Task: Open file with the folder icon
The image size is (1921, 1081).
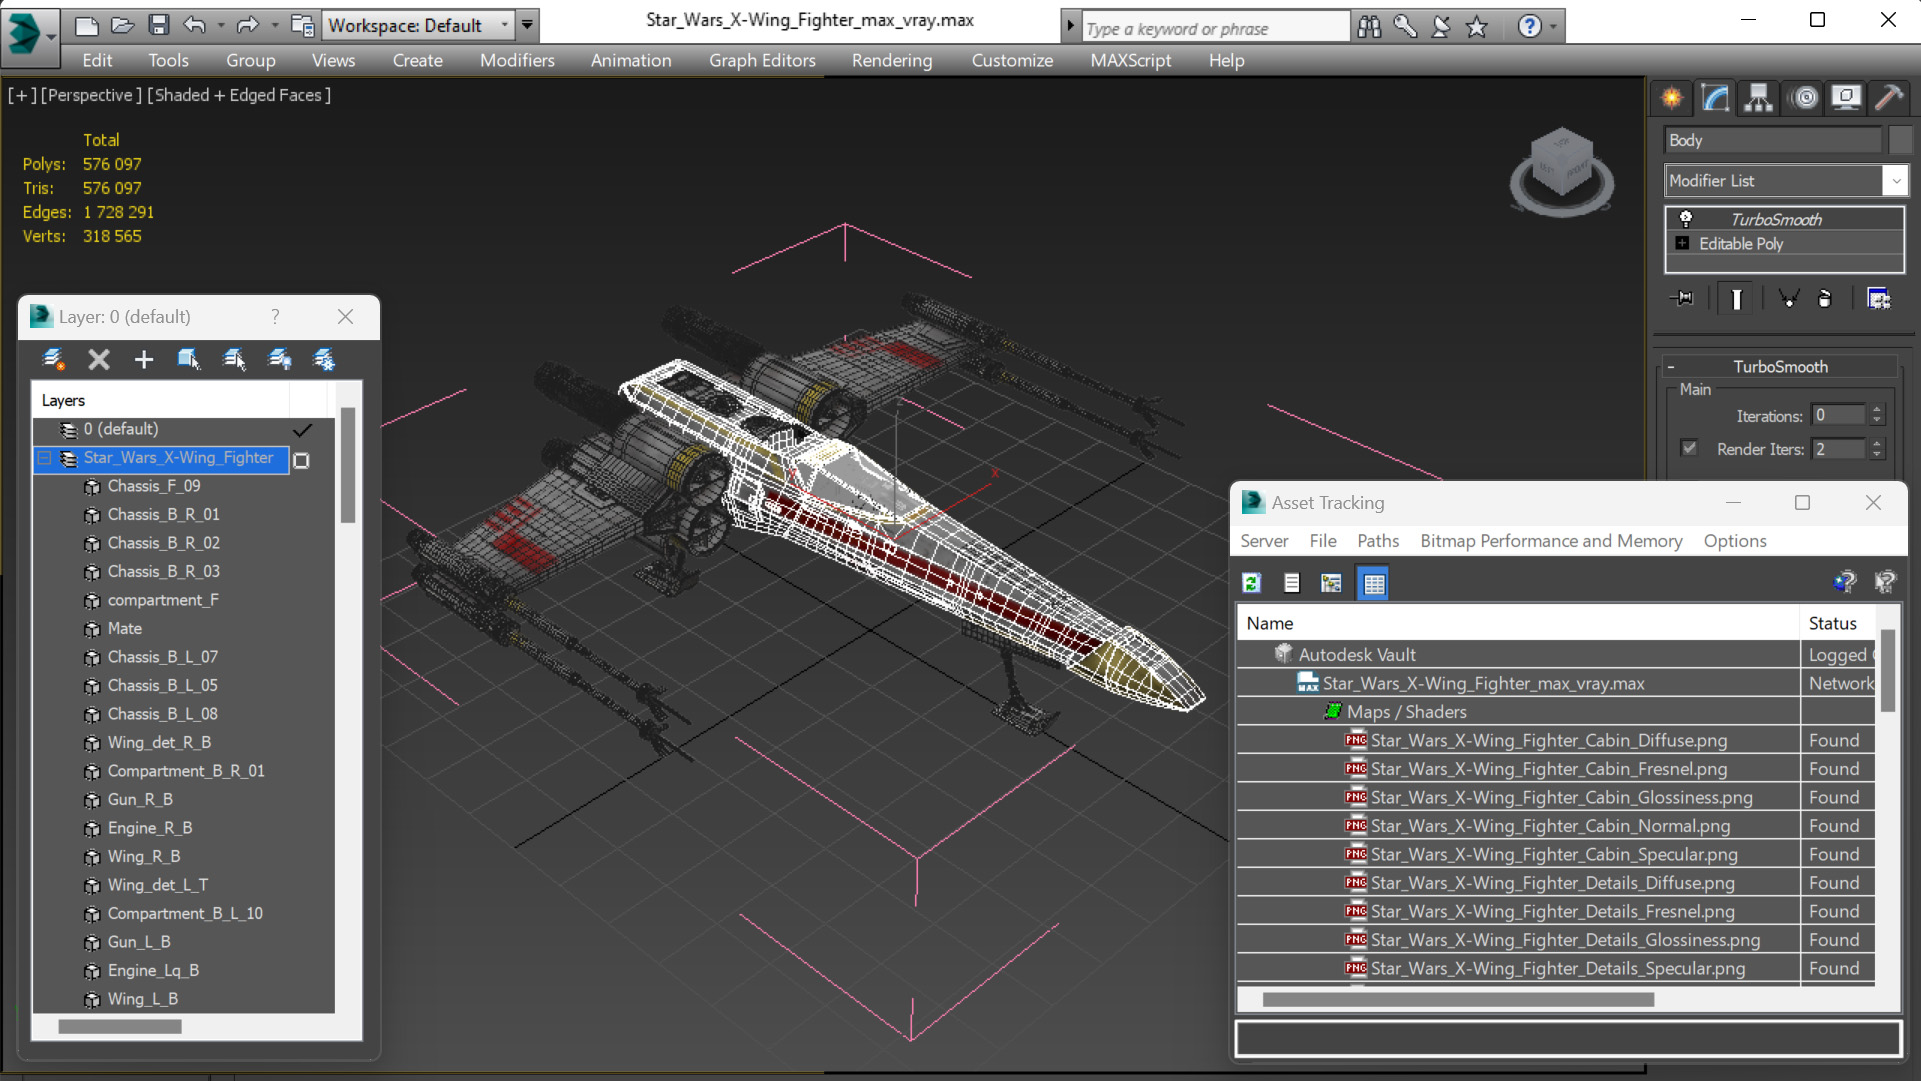Action: tap(122, 25)
